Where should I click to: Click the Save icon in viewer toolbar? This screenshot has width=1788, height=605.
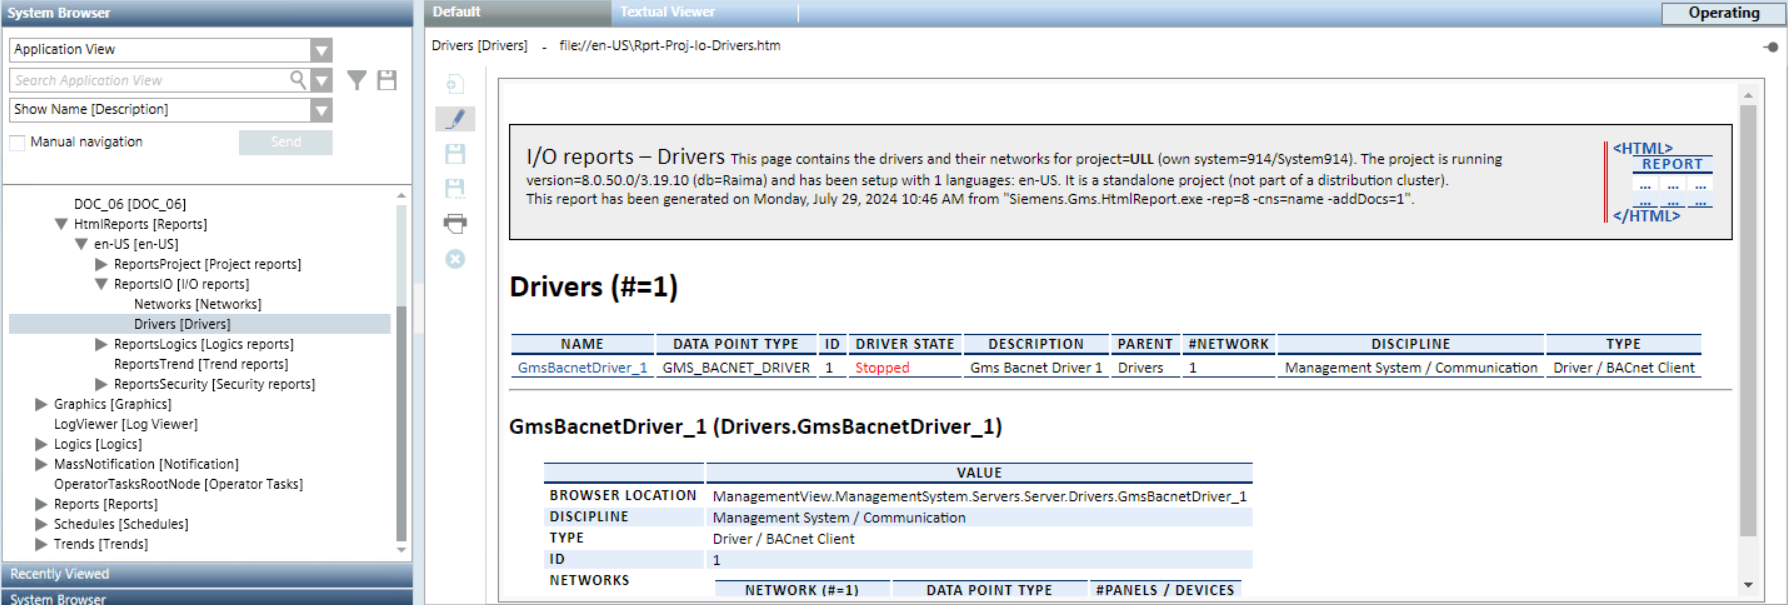tap(455, 153)
